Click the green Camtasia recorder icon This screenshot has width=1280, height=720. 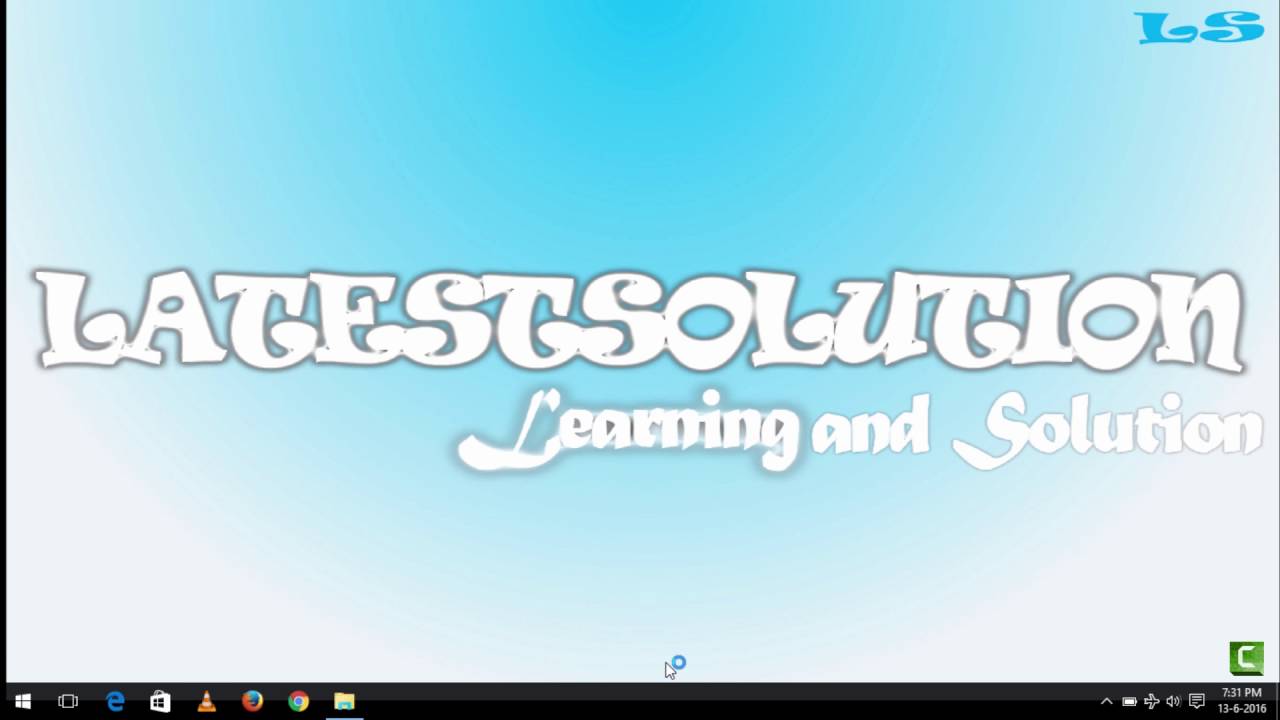(1246, 659)
